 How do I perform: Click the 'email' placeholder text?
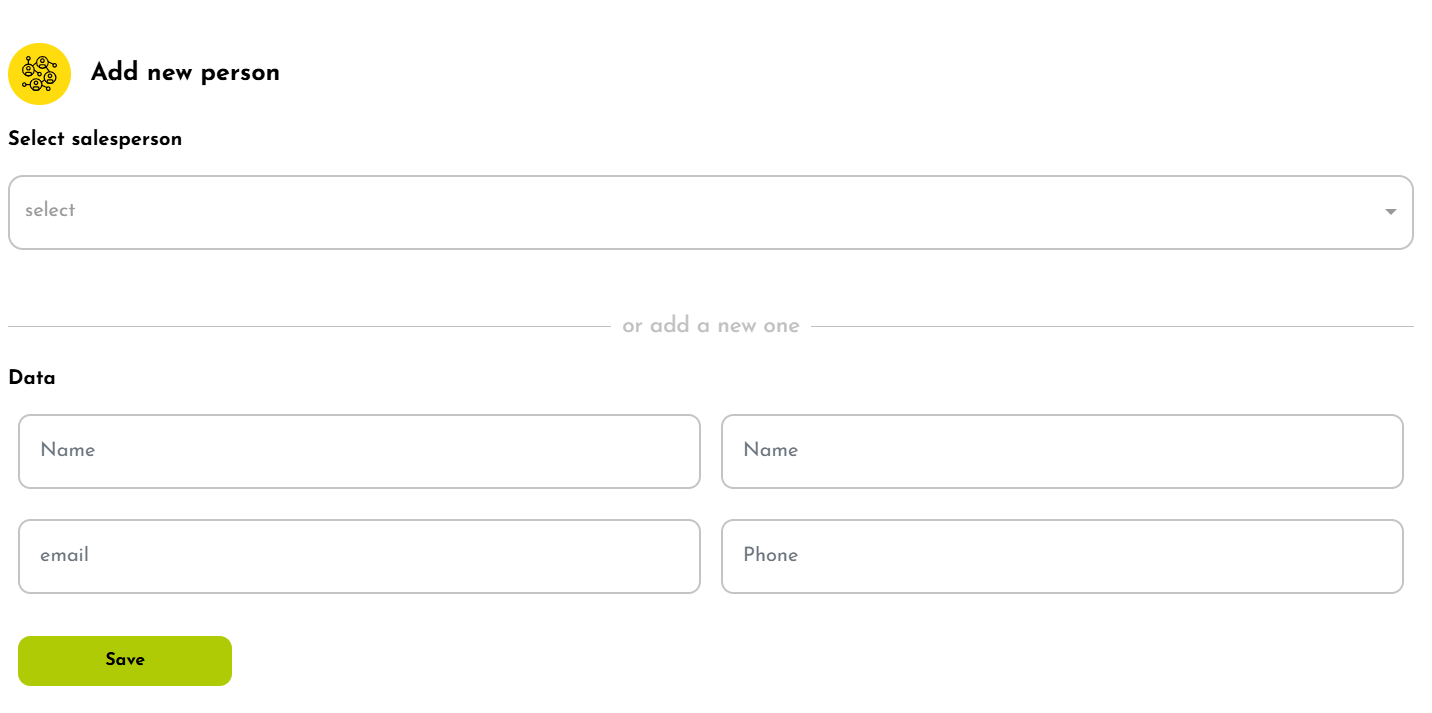pos(64,555)
